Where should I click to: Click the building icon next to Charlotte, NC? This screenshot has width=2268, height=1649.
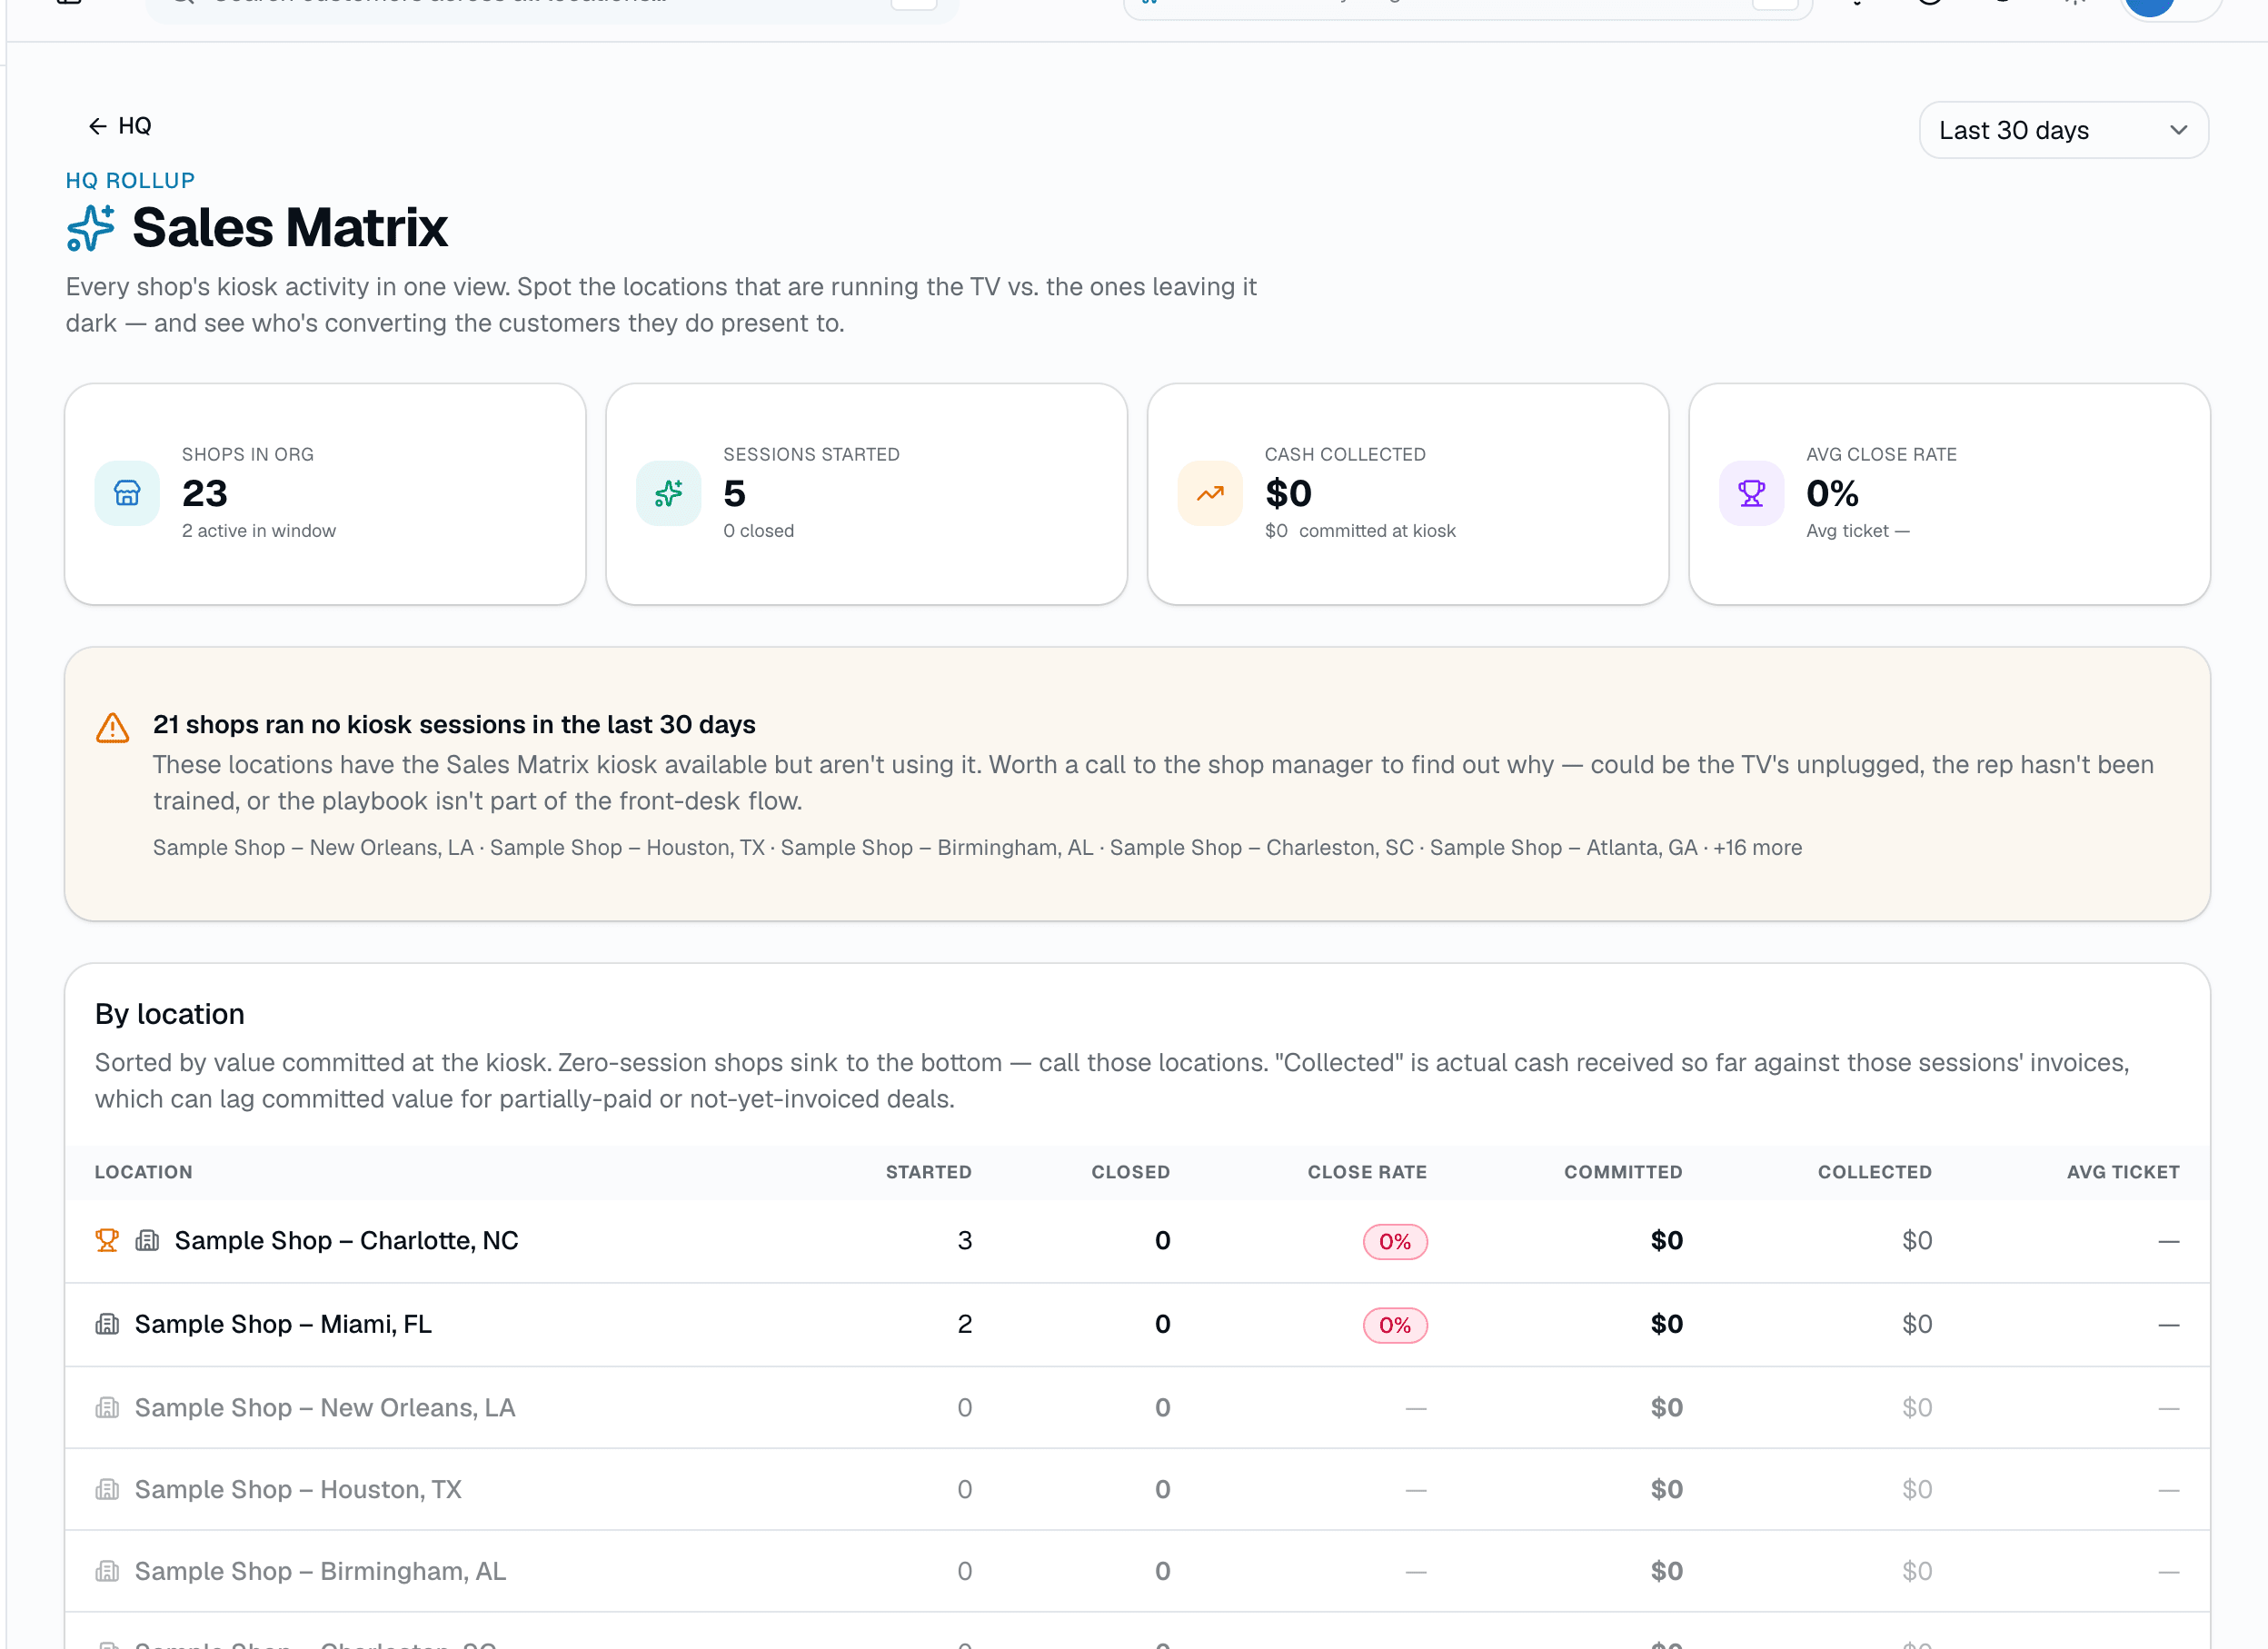tap(147, 1240)
